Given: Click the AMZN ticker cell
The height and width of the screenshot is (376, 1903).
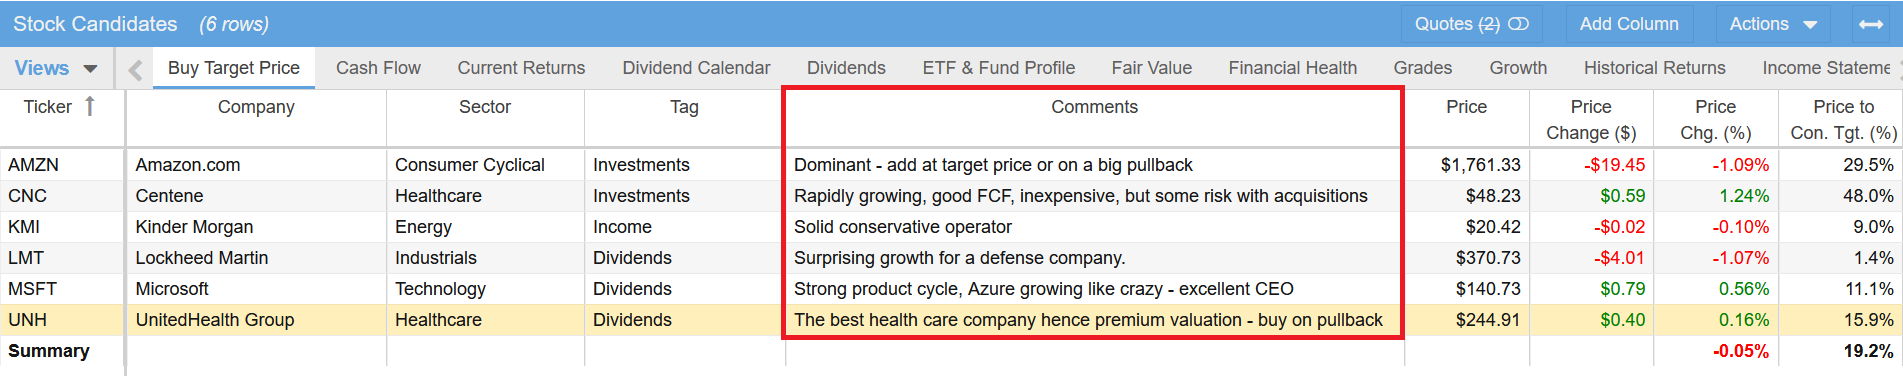Looking at the screenshot, I should point(34,165).
